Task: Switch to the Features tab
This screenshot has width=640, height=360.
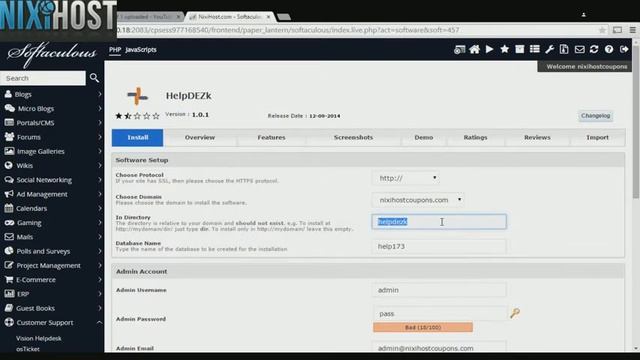Action: coord(271,138)
